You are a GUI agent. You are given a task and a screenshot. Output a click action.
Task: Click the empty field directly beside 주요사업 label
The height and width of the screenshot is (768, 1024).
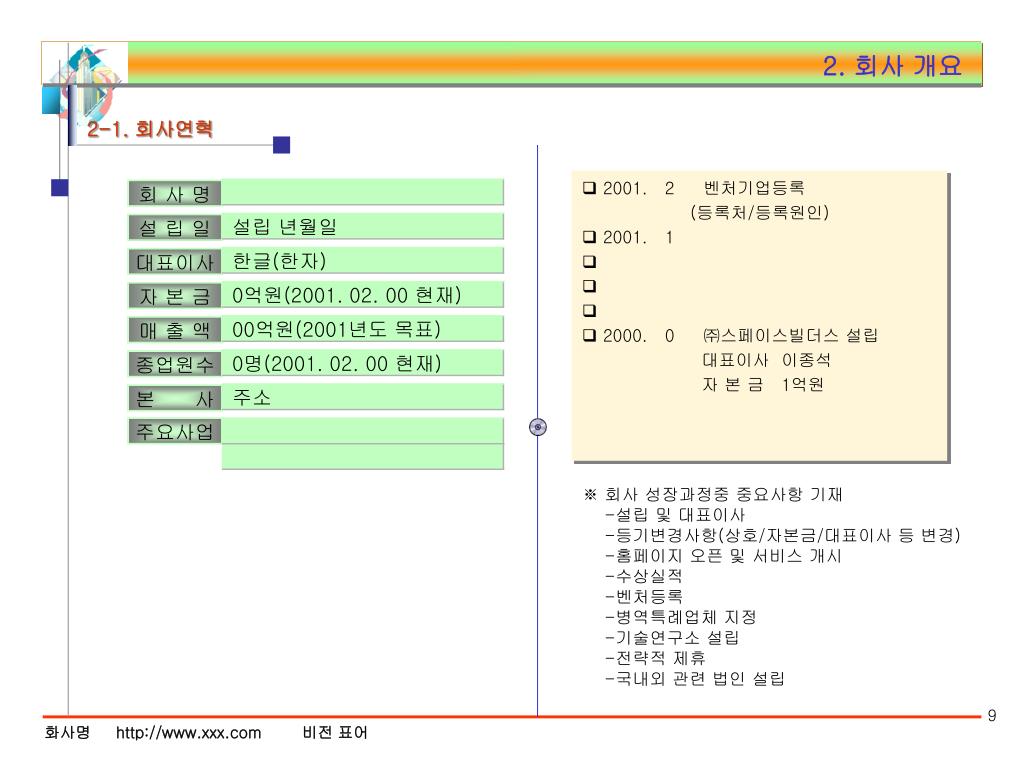click(x=362, y=431)
